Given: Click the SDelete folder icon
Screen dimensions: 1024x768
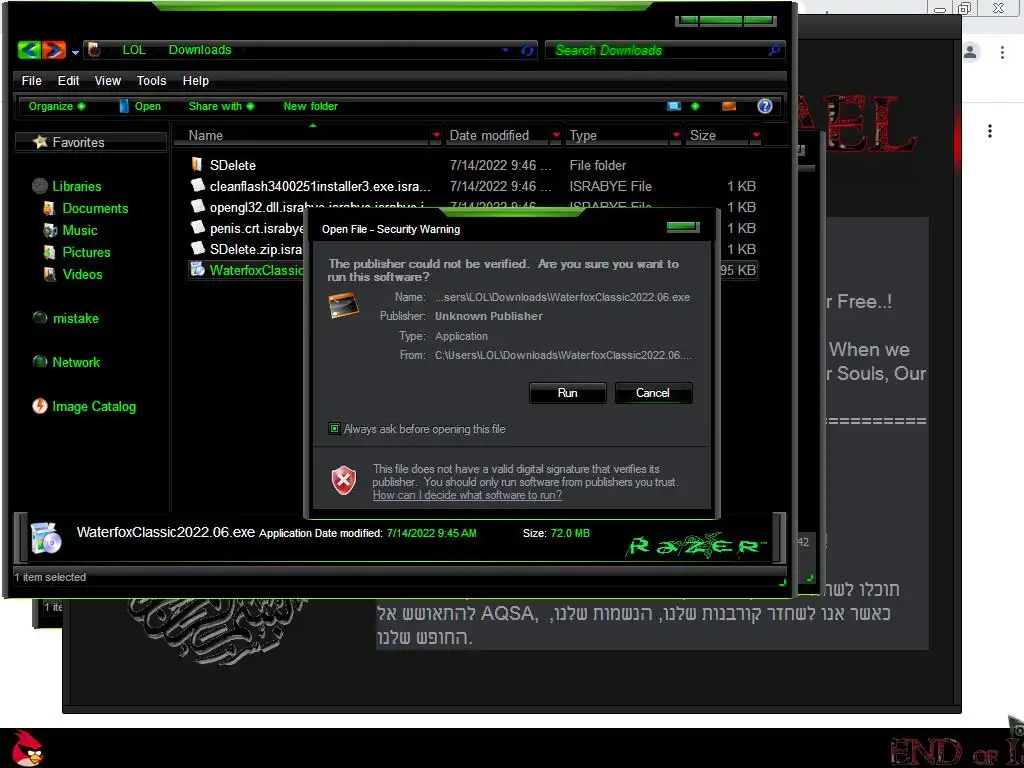Looking at the screenshot, I should click(197, 165).
